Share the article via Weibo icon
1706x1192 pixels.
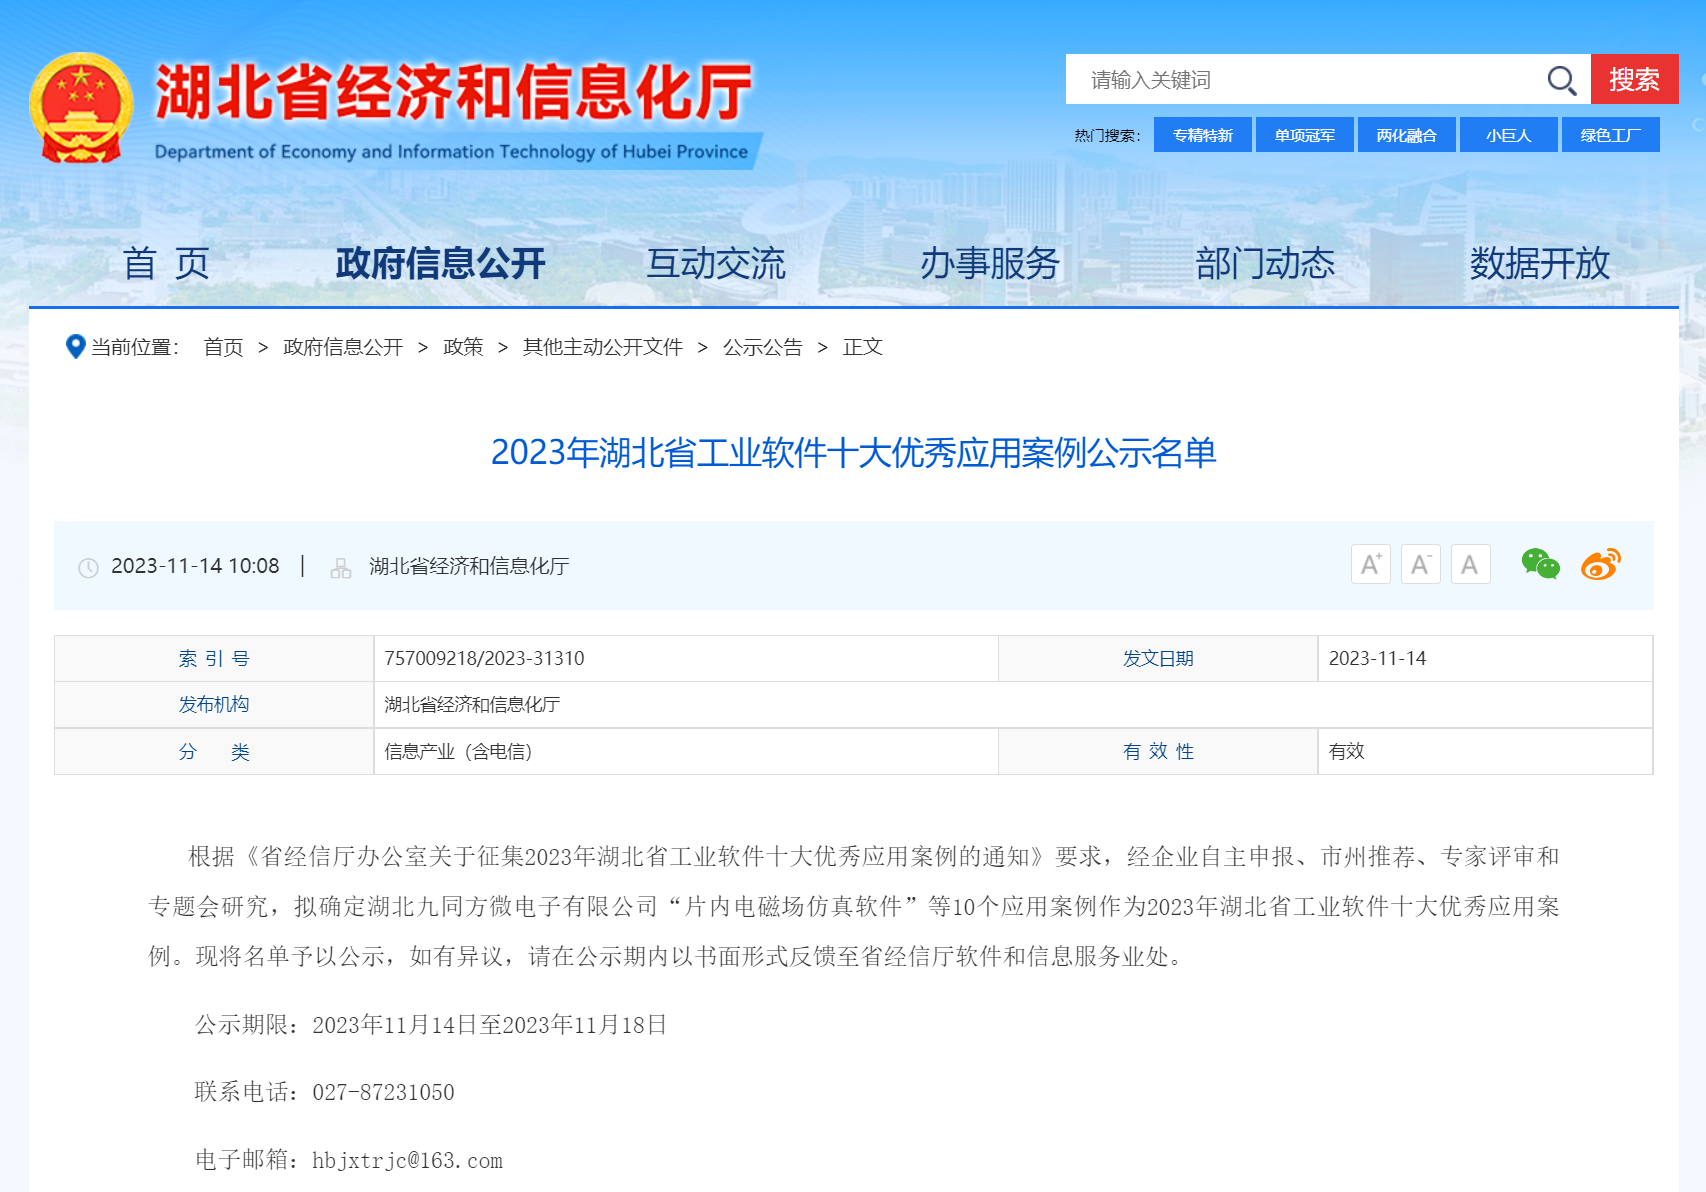[x=1600, y=565]
